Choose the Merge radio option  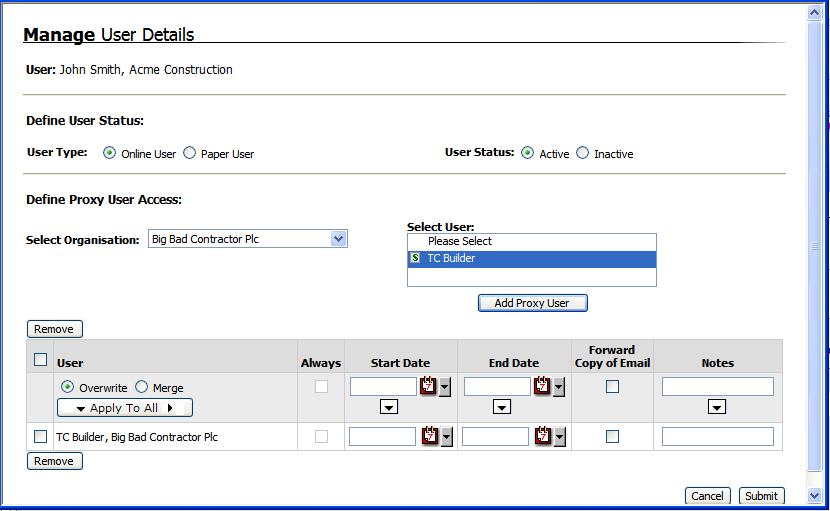click(x=141, y=387)
